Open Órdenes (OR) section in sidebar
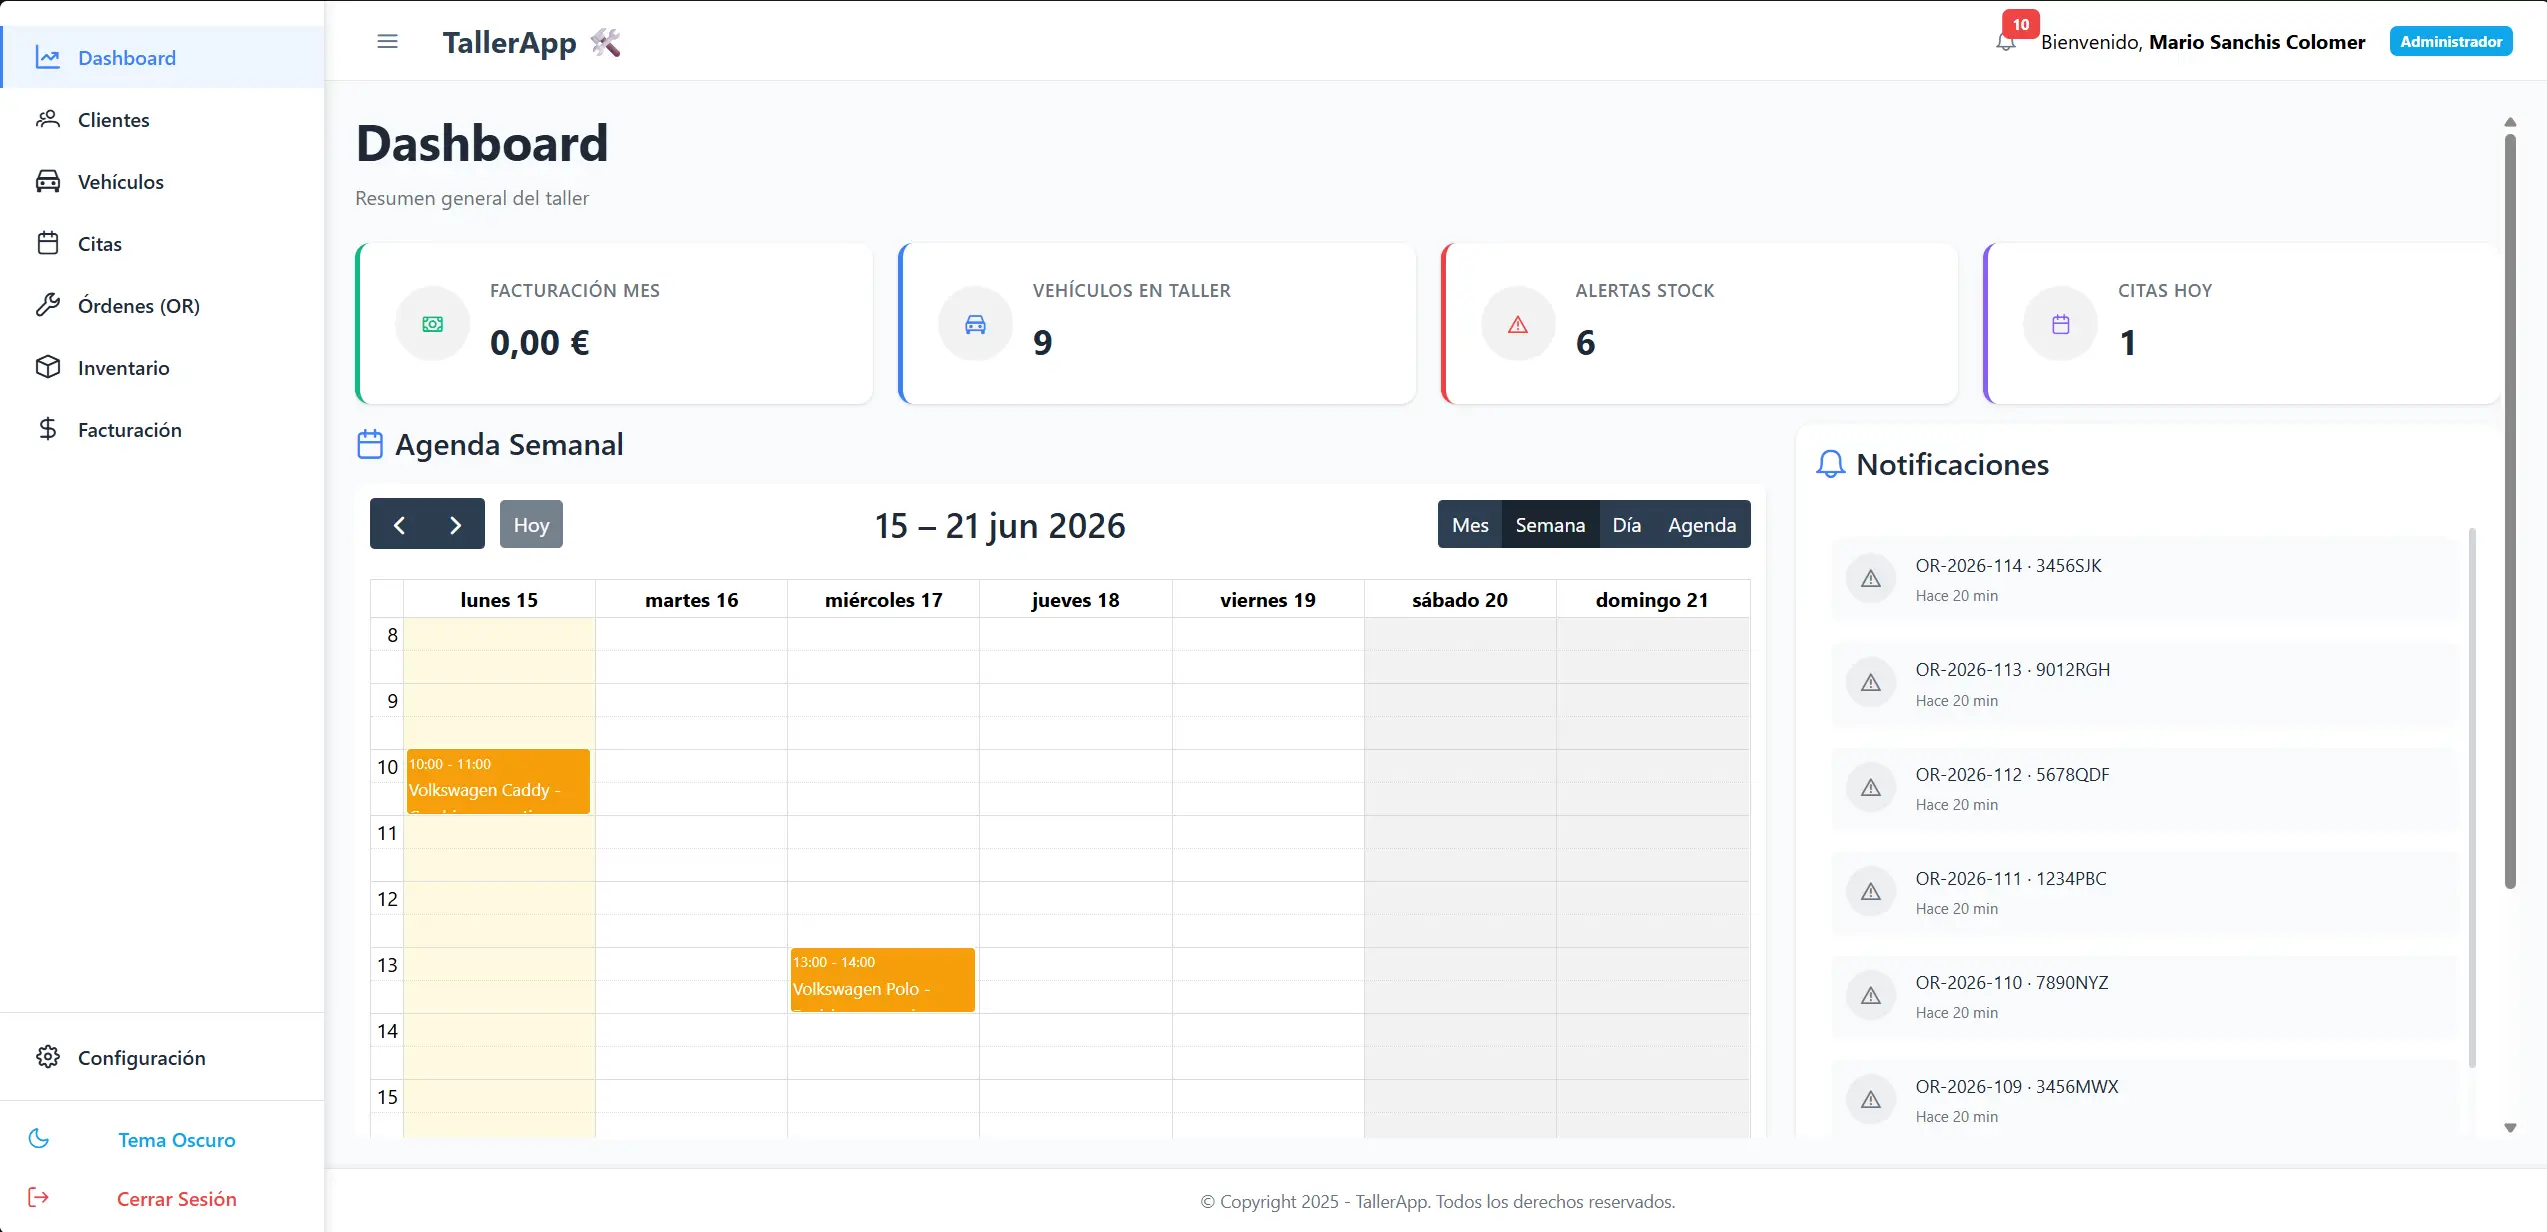 tap(162, 306)
